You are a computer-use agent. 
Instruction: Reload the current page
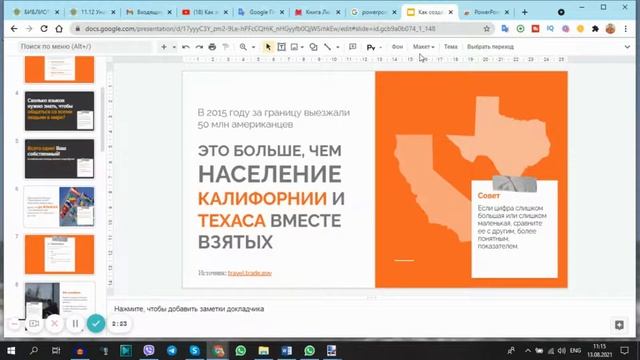coord(44,29)
